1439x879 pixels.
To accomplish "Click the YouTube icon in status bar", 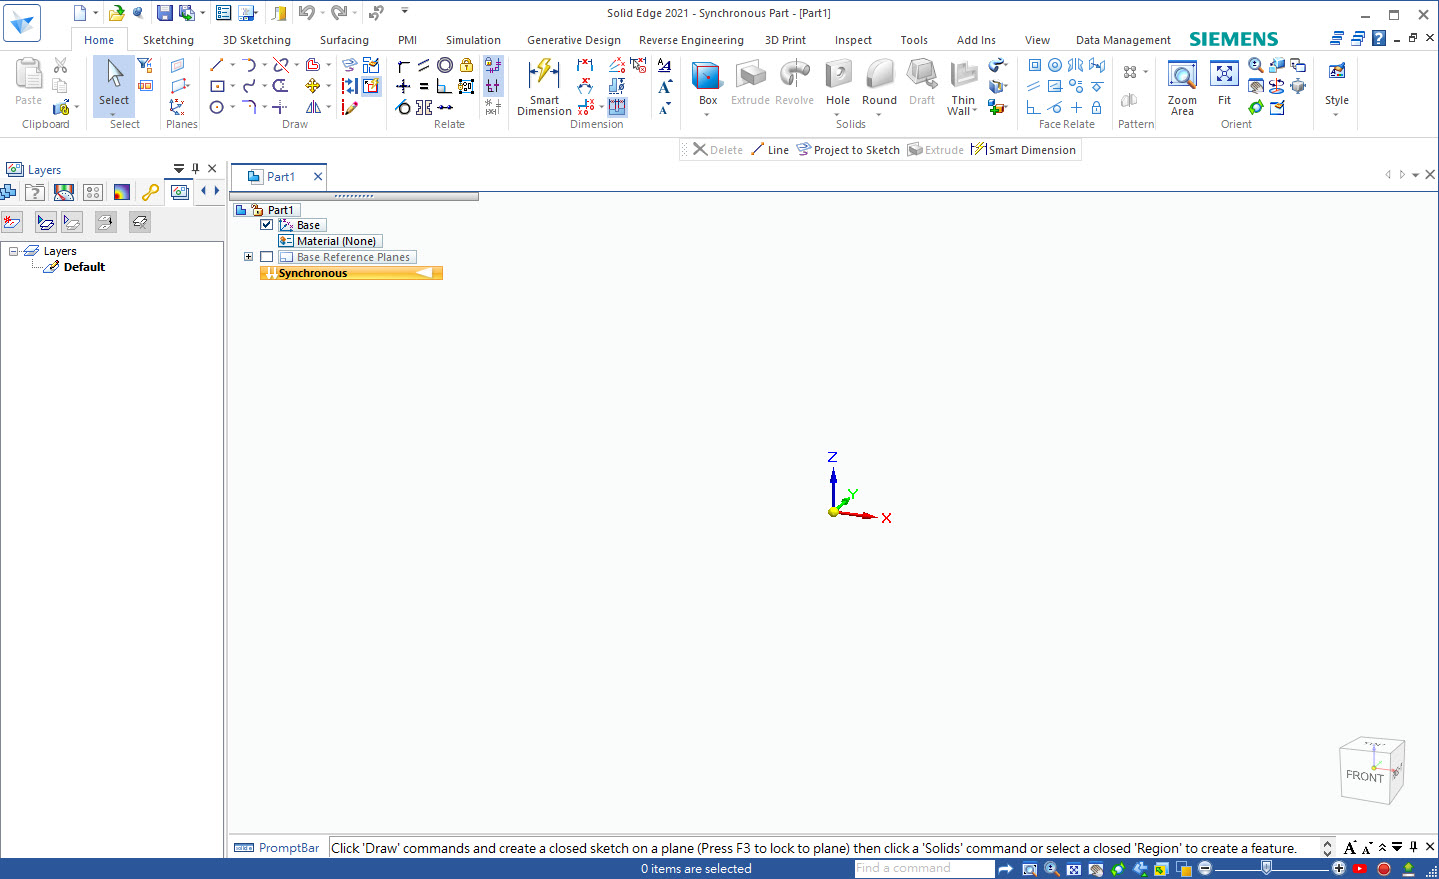I will pos(1360,869).
